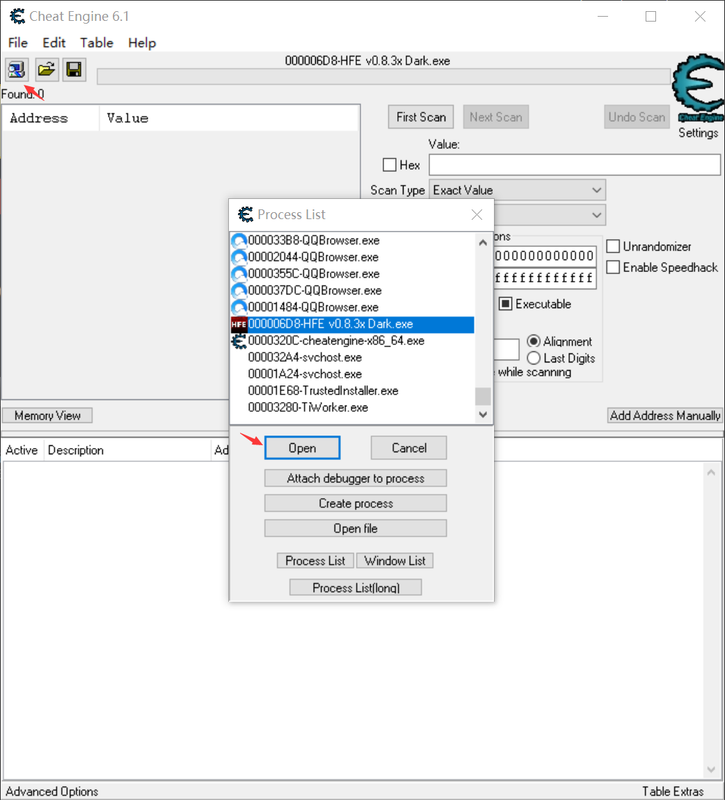Click the Undo Scan button
Image resolution: width=725 pixels, height=800 pixels.
[637, 117]
